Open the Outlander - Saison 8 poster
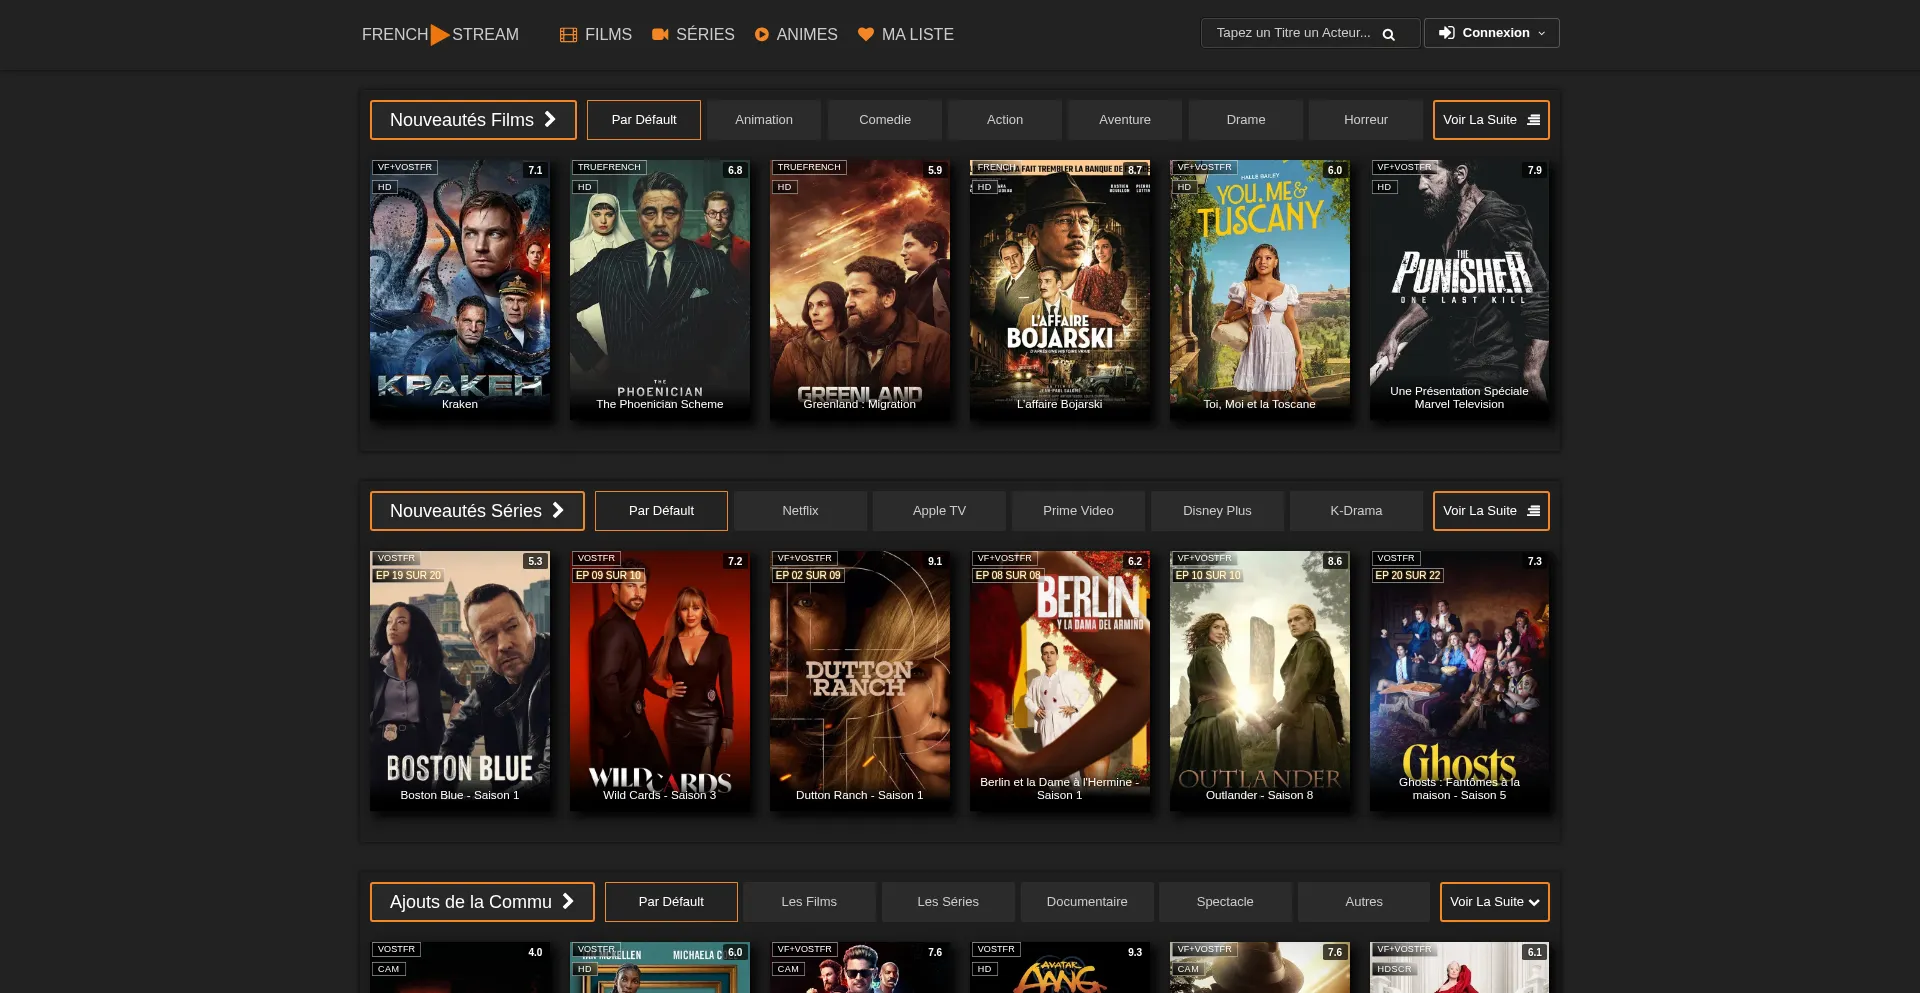 tap(1260, 681)
